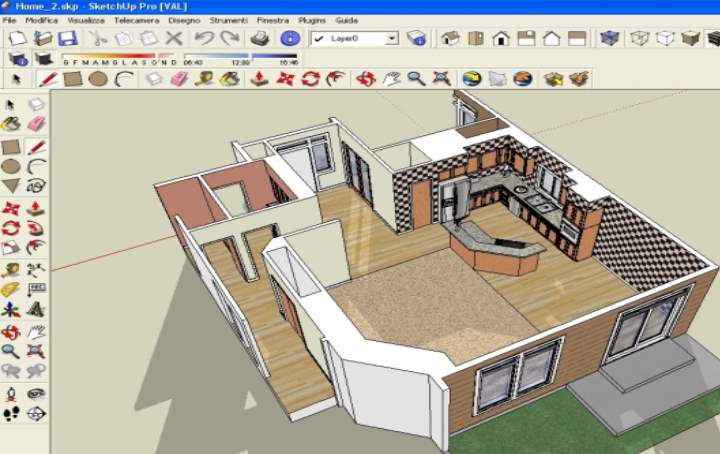Pick the Push/Pull tool in top toolbar
Image resolution: width=720 pixels, height=454 pixels.
tap(259, 78)
